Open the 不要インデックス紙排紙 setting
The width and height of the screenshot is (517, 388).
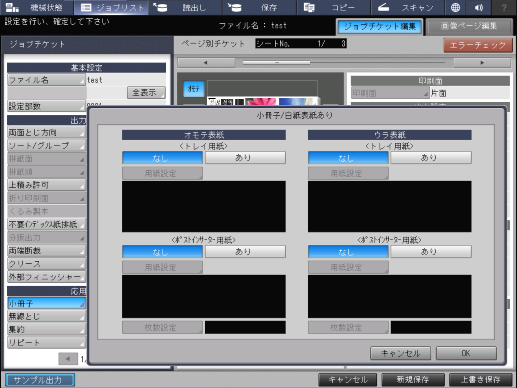(46, 224)
